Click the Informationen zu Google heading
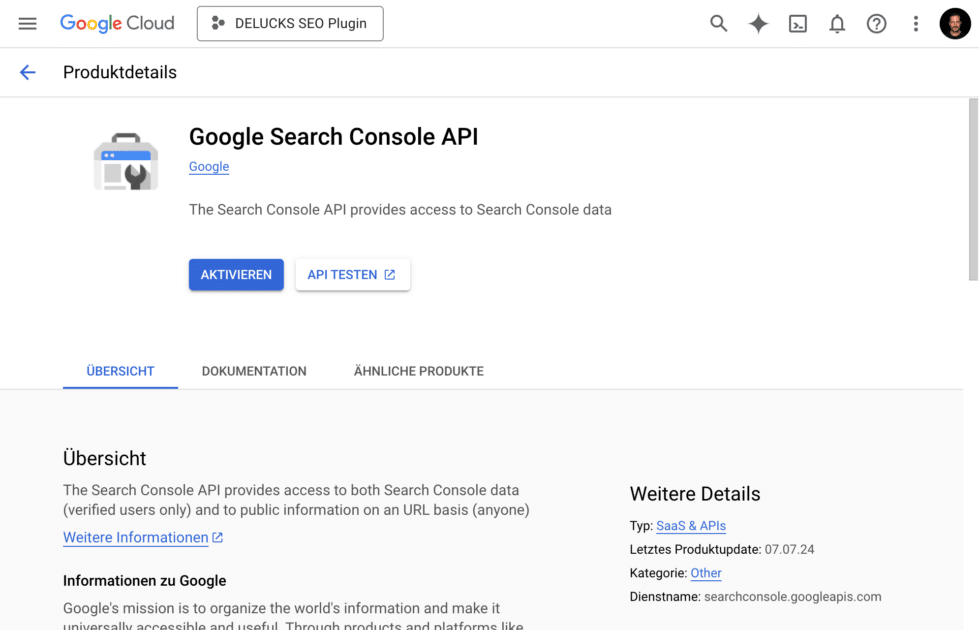Image resolution: width=979 pixels, height=630 pixels. (145, 581)
